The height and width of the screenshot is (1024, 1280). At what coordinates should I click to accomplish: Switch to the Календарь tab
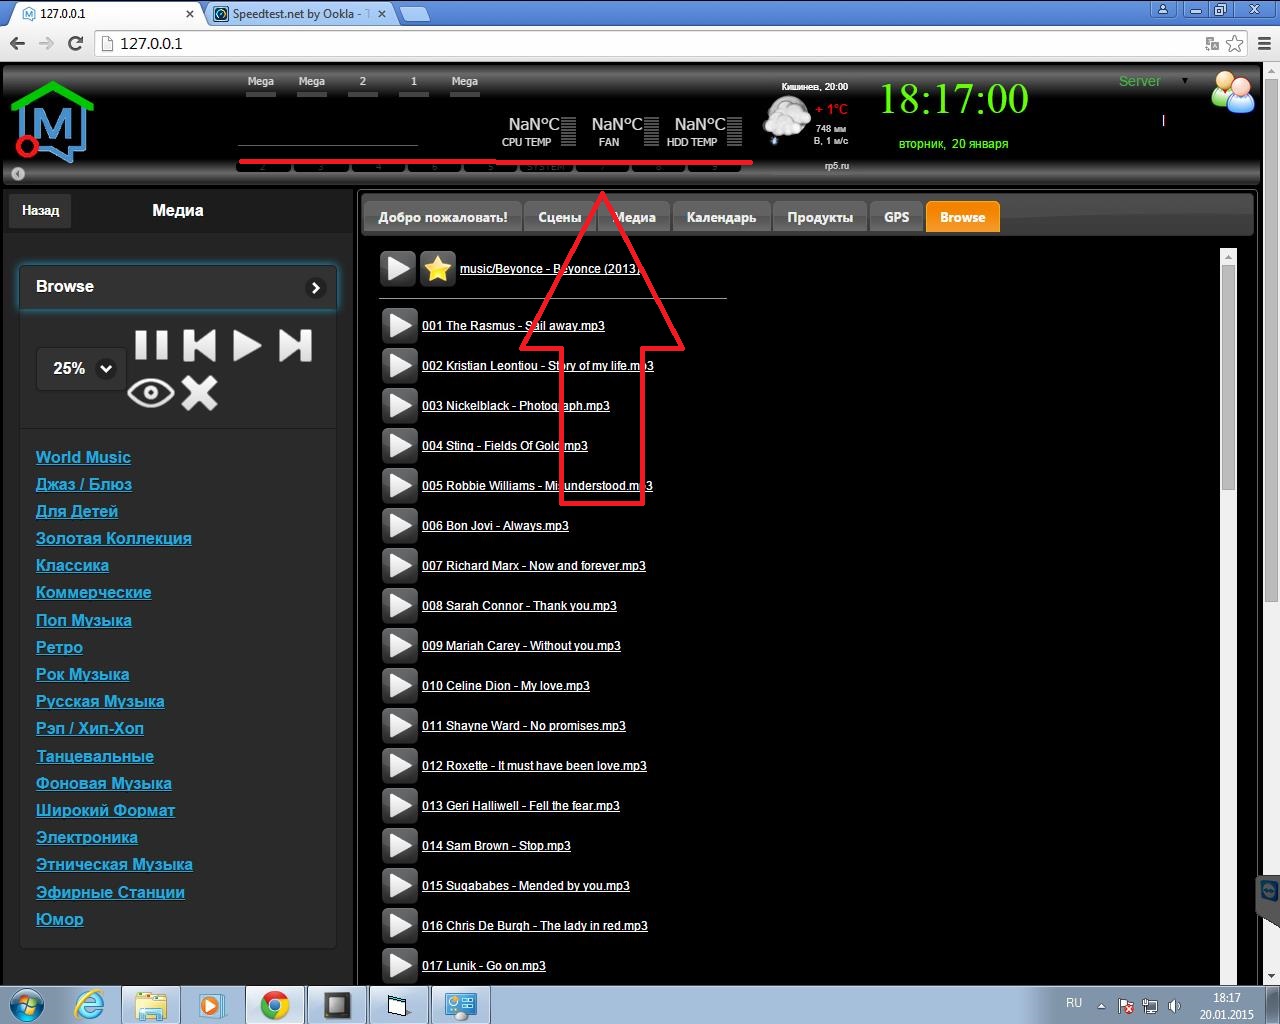tap(721, 216)
